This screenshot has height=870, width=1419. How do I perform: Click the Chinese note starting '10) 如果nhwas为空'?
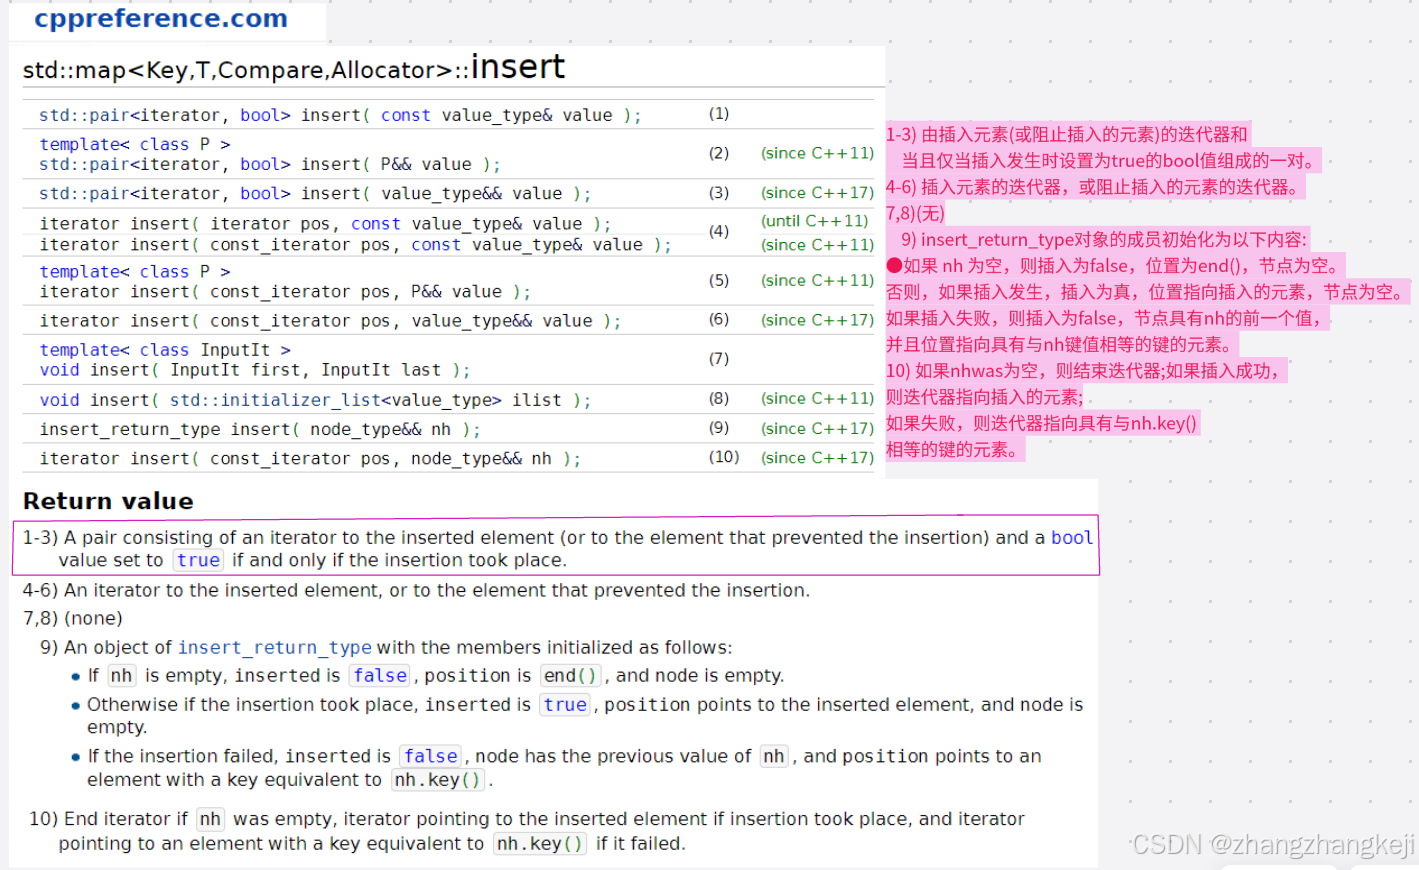click(1084, 371)
